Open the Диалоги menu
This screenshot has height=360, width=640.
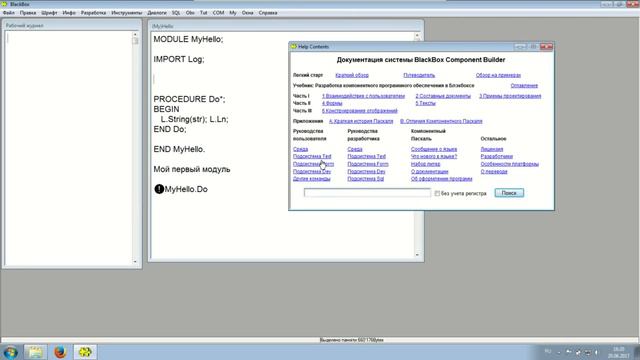click(157, 13)
